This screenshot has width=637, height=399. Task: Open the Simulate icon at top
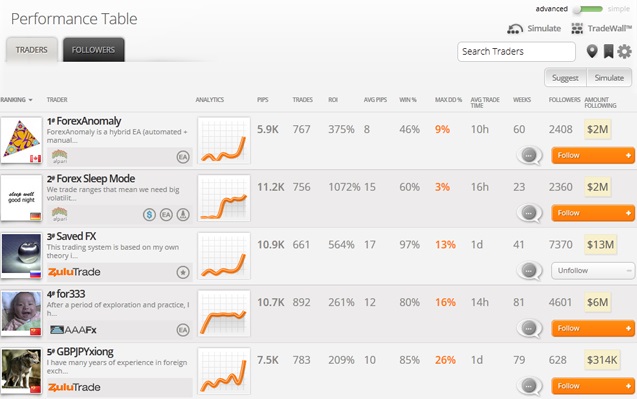(x=515, y=28)
